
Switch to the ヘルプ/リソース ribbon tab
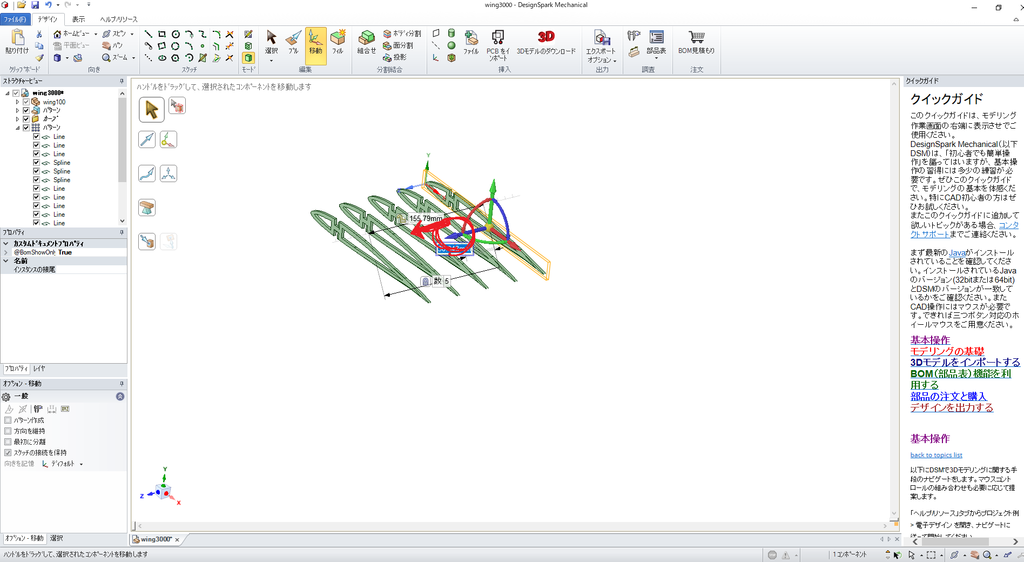pyautogui.click(x=118, y=19)
